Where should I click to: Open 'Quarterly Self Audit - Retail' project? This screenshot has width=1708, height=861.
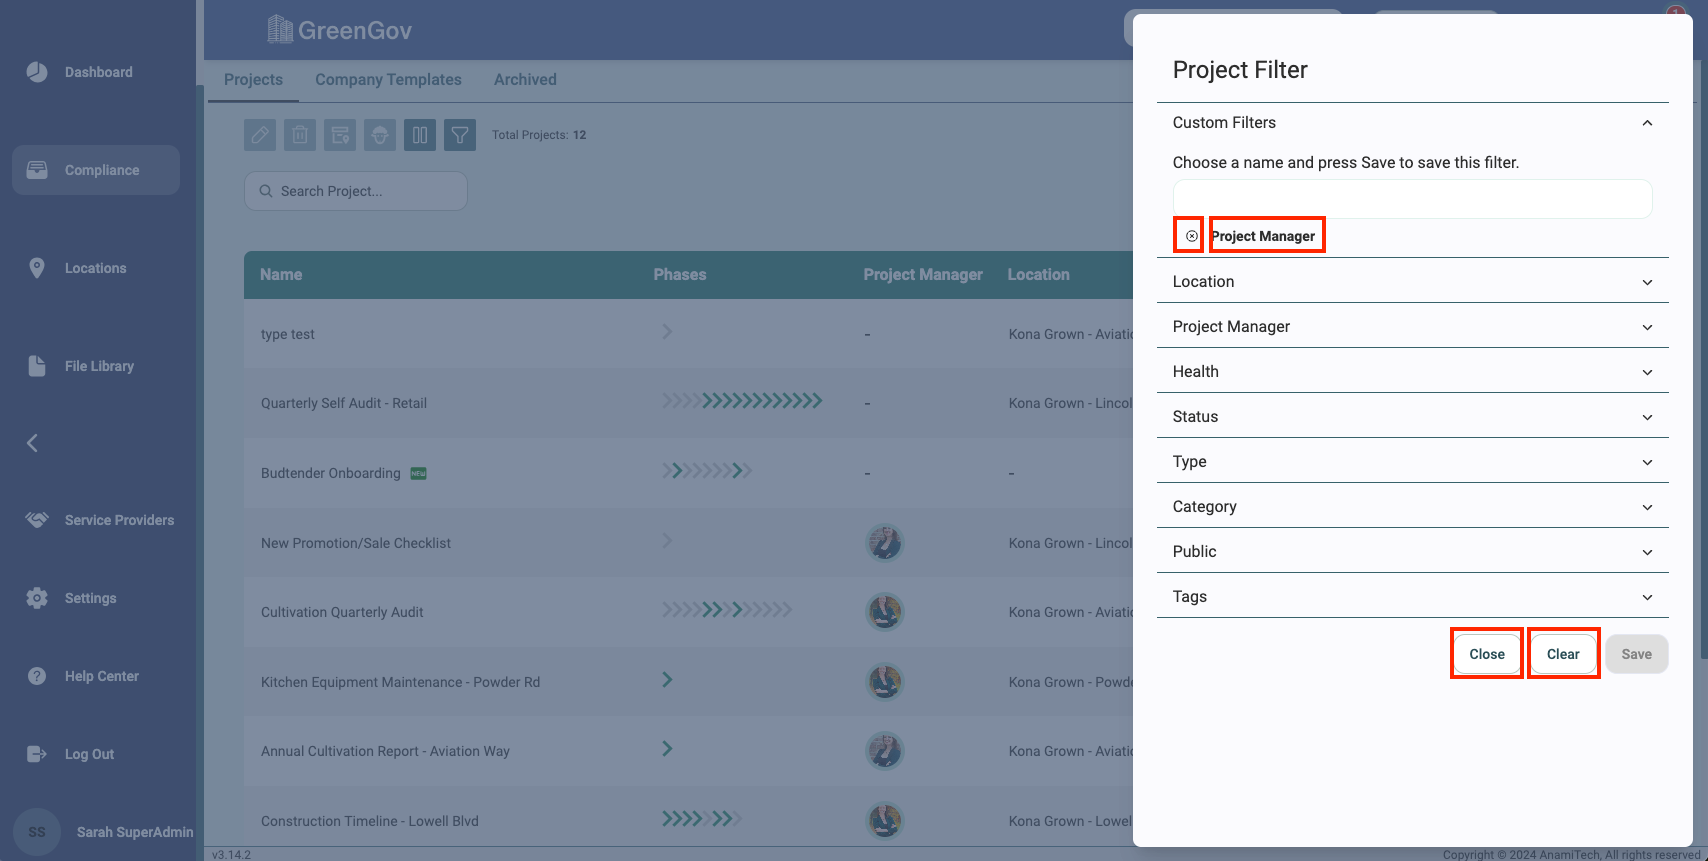pos(344,403)
